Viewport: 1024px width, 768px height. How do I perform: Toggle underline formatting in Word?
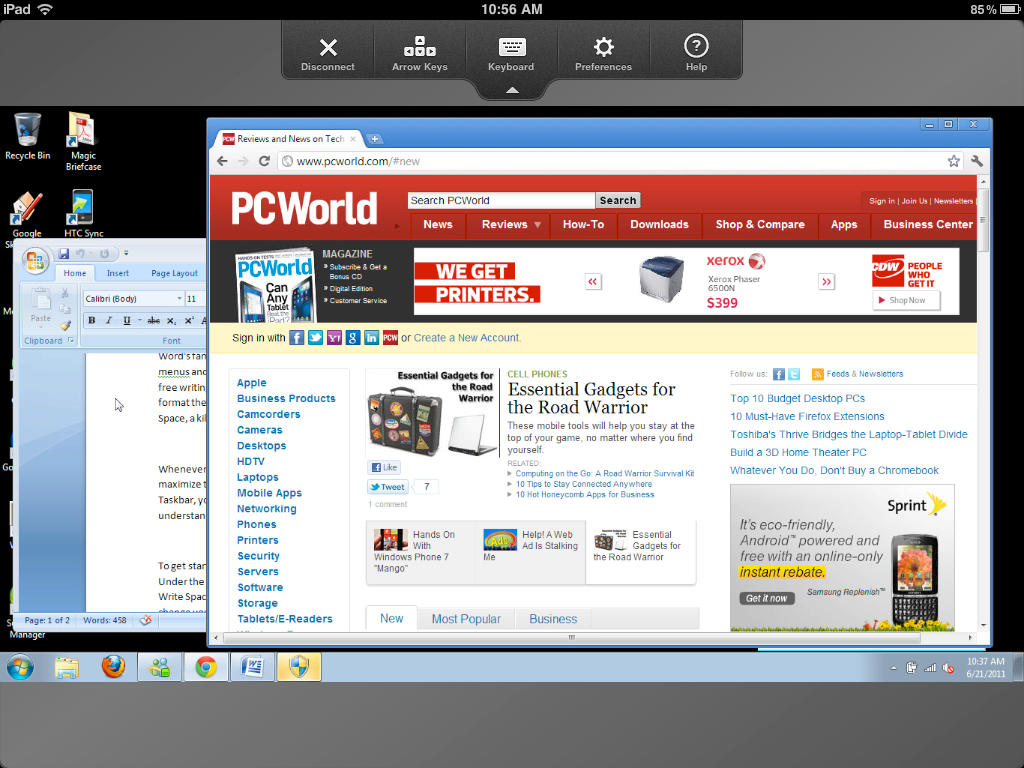(127, 321)
